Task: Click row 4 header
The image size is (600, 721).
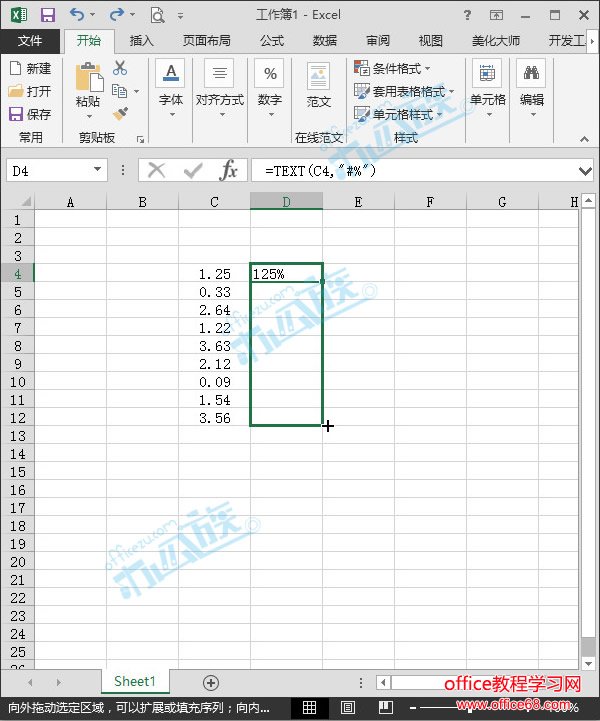Action: coord(17,274)
